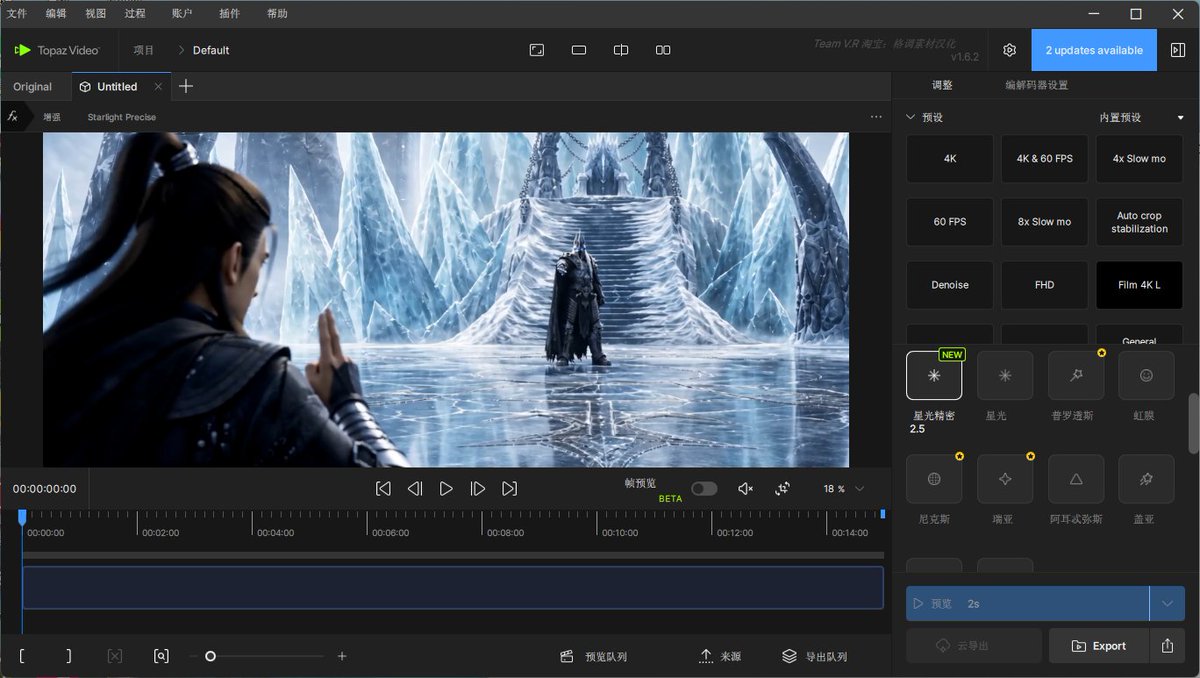Switch to the 编解码器设置 tab
Viewport: 1200px width, 678px height.
[x=1036, y=85]
